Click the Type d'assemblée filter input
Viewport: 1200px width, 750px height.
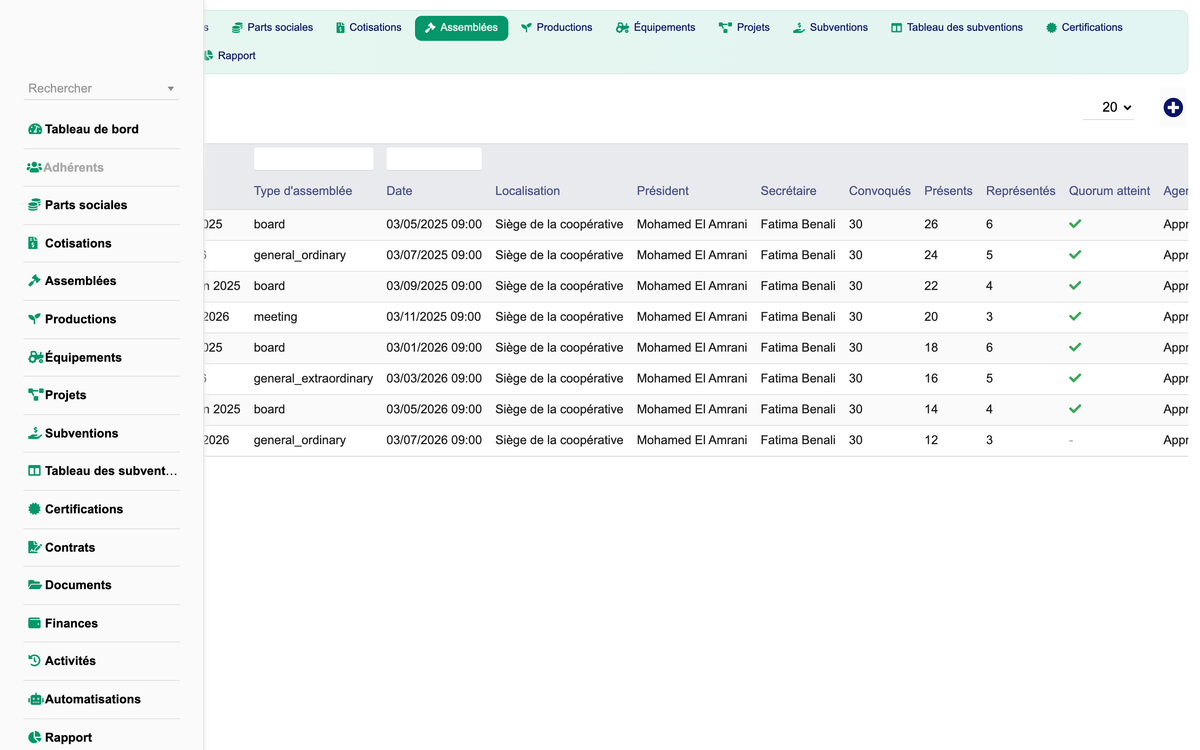point(313,159)
